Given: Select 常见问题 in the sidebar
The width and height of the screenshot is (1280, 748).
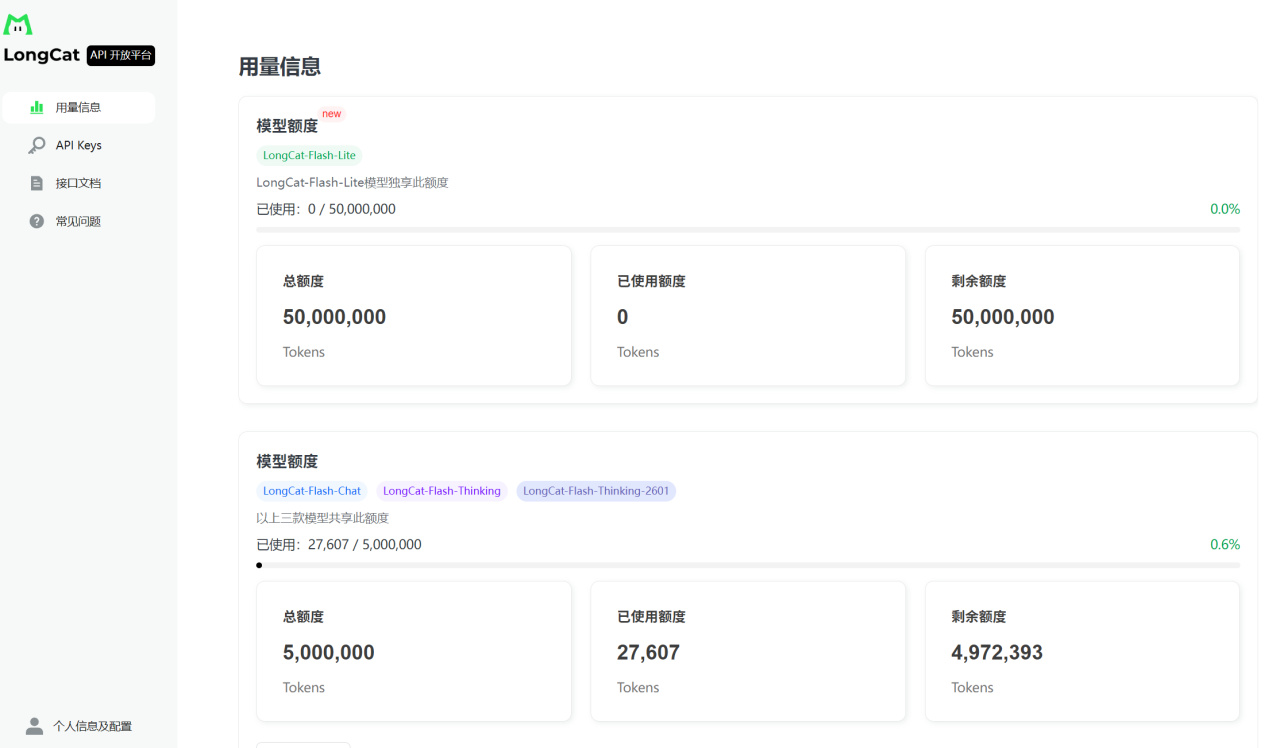Looking at the screenshot, I should (x=78, y=221).
